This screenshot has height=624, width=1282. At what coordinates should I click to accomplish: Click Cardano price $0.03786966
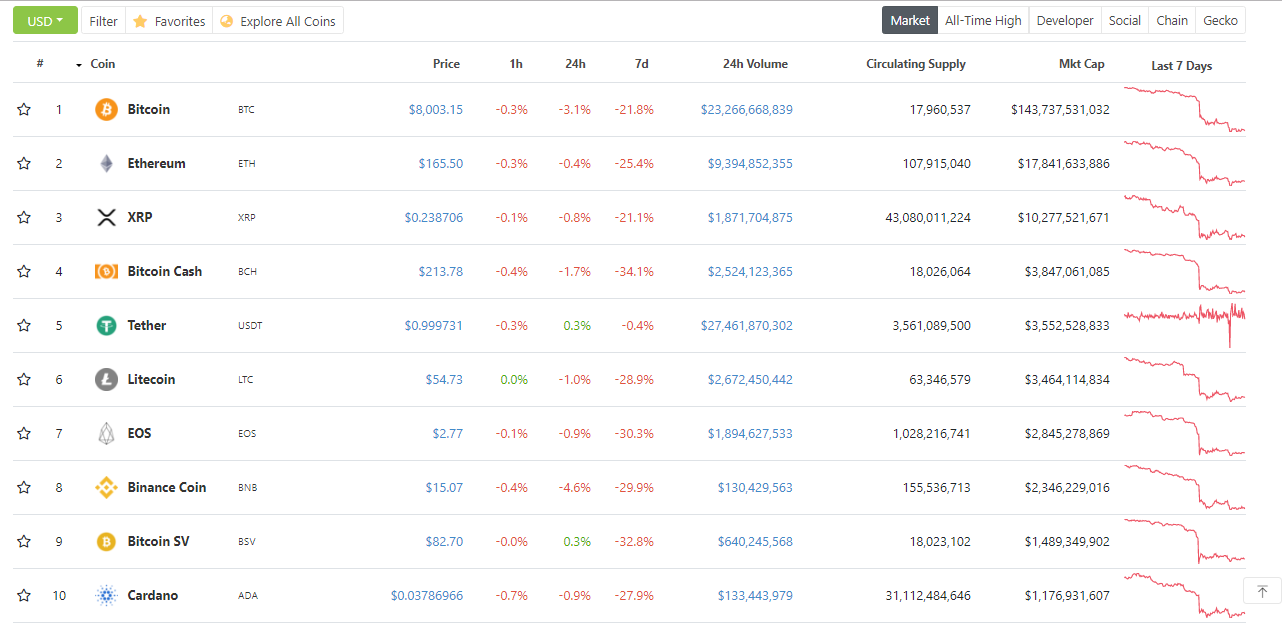pyautogui.click(x=427, y=596)
